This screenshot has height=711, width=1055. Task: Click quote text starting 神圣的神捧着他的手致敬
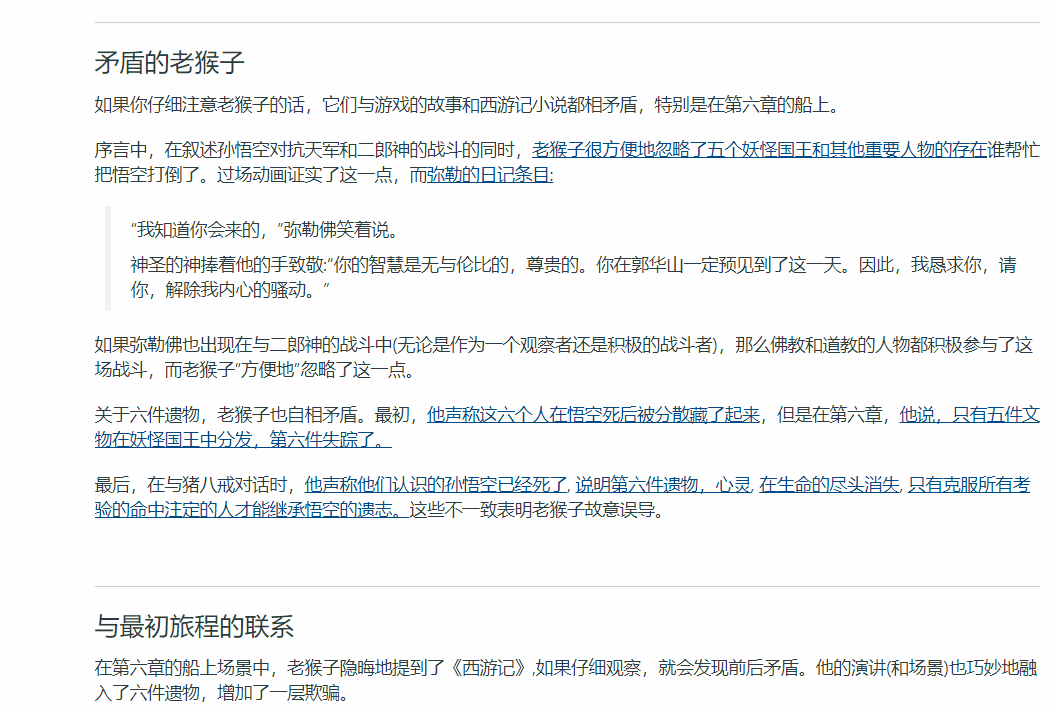click(573, 277)
